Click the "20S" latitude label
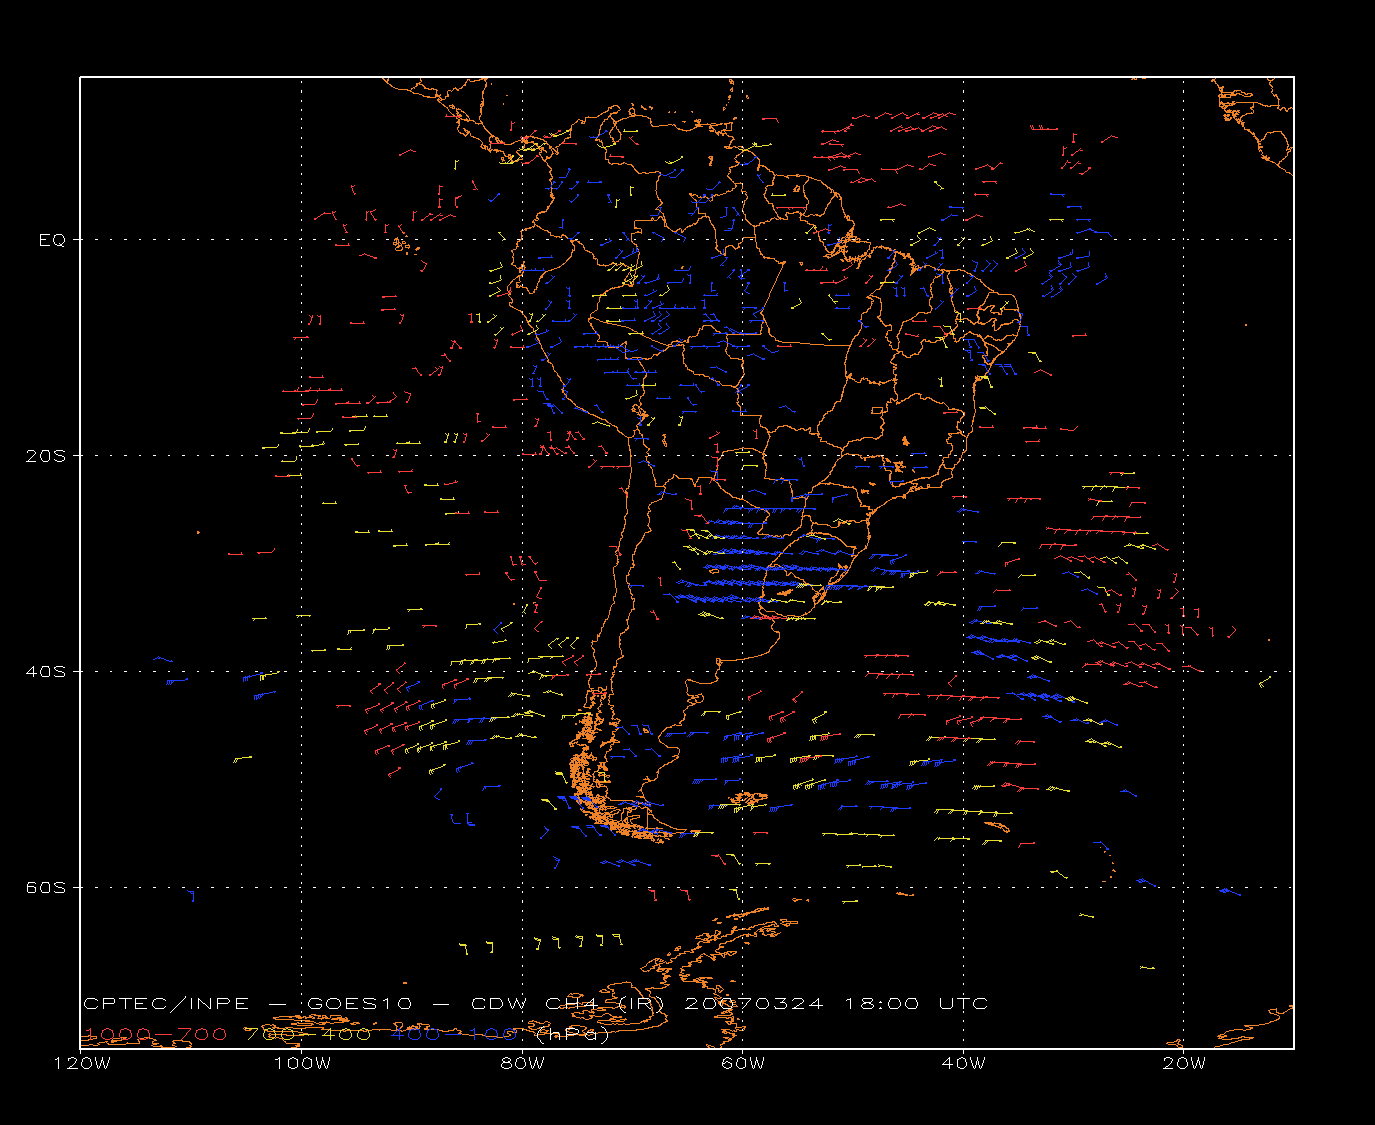This screenshot has width=1375, height=1125. (46, 456)
